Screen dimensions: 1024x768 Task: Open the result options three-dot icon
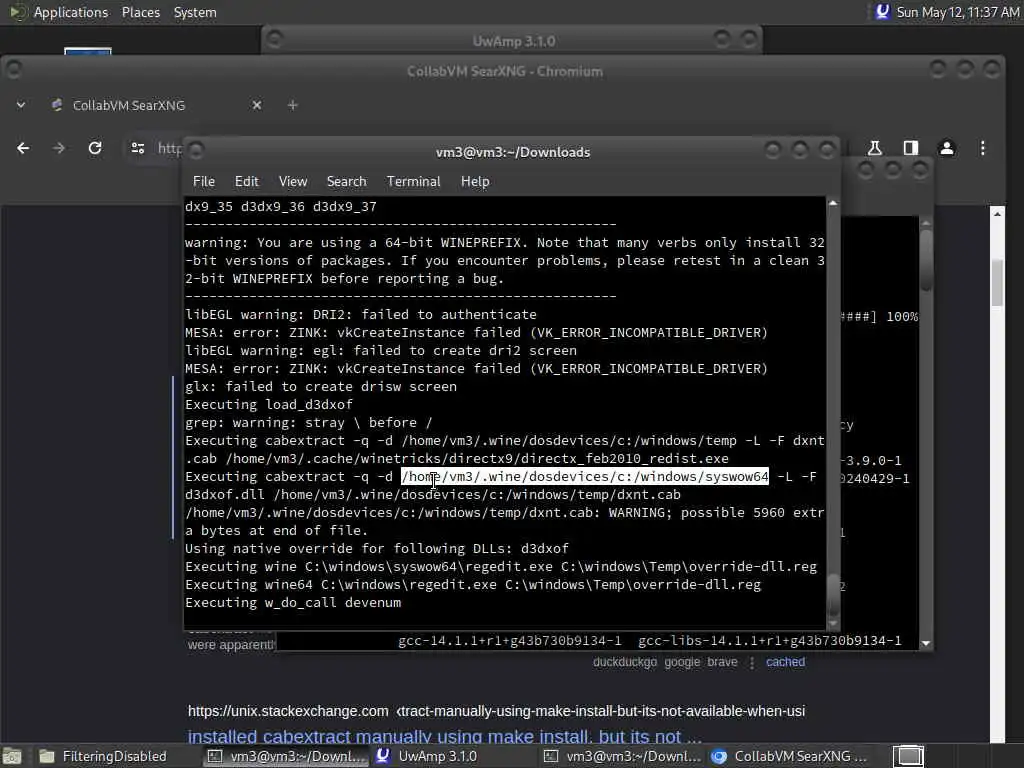coord(752,663)
